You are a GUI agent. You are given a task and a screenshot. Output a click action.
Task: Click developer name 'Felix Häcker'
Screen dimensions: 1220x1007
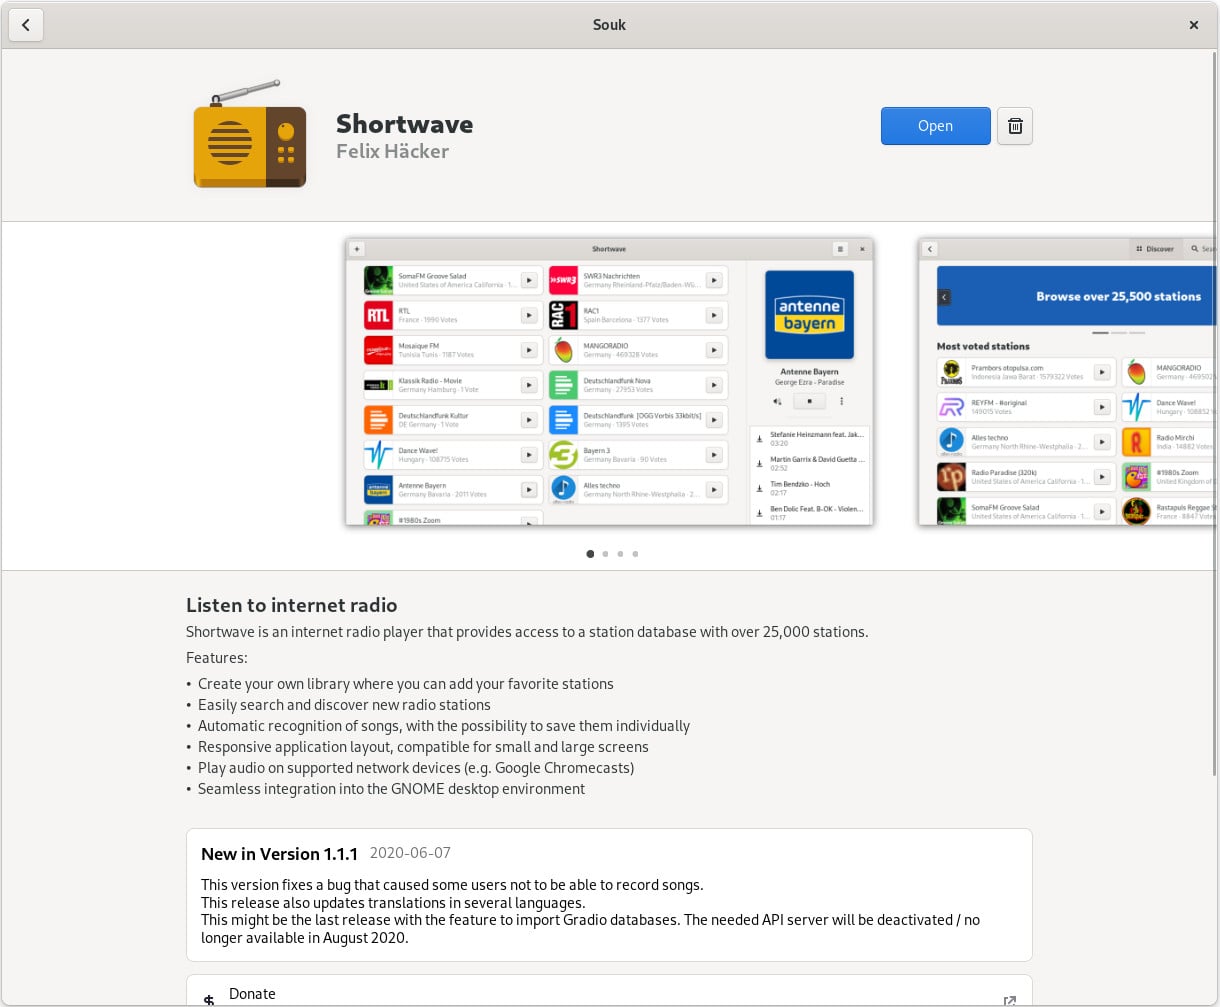392,152
